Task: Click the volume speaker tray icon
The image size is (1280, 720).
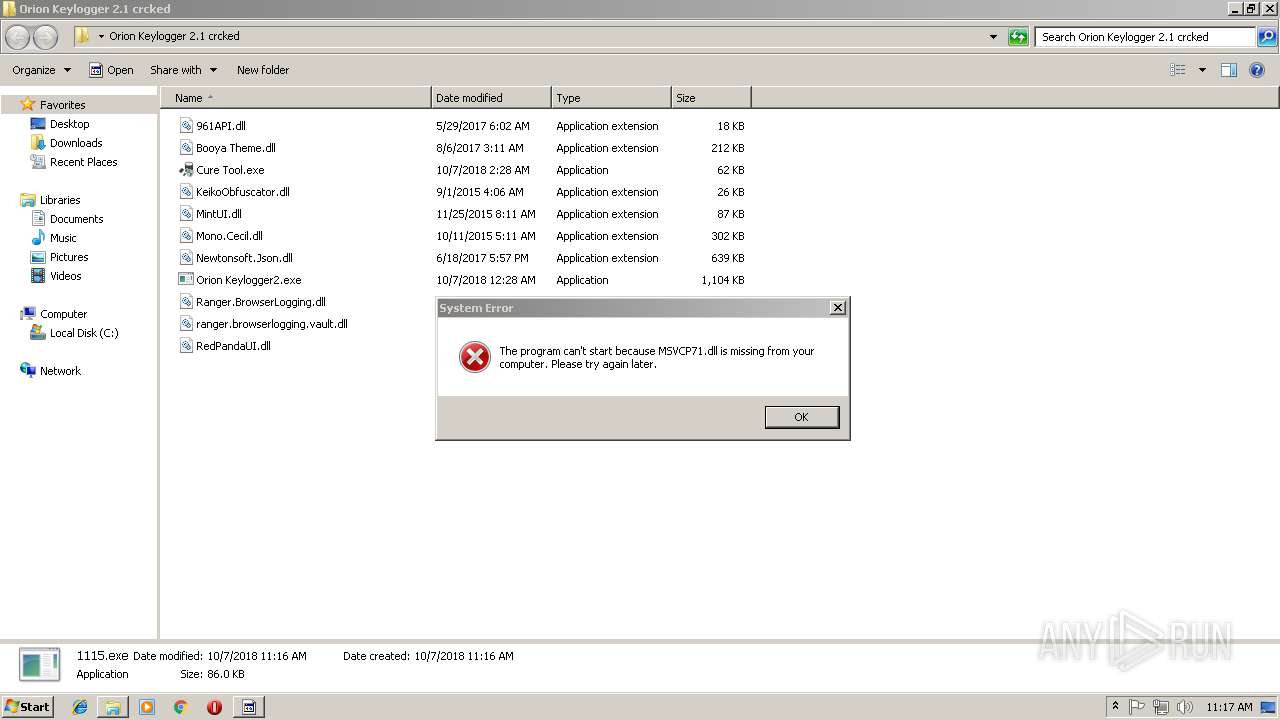Action: (x=1185, y=707)
